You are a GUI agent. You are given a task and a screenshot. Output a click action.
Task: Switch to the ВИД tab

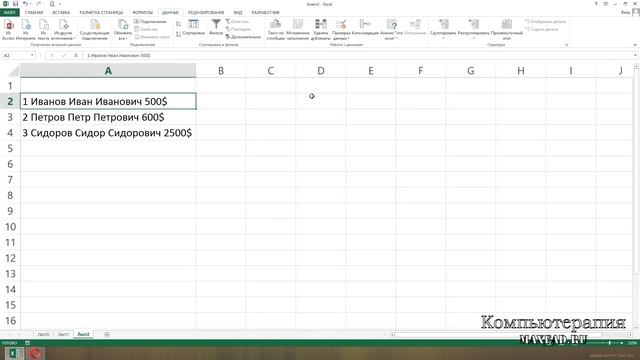[238, 13]
